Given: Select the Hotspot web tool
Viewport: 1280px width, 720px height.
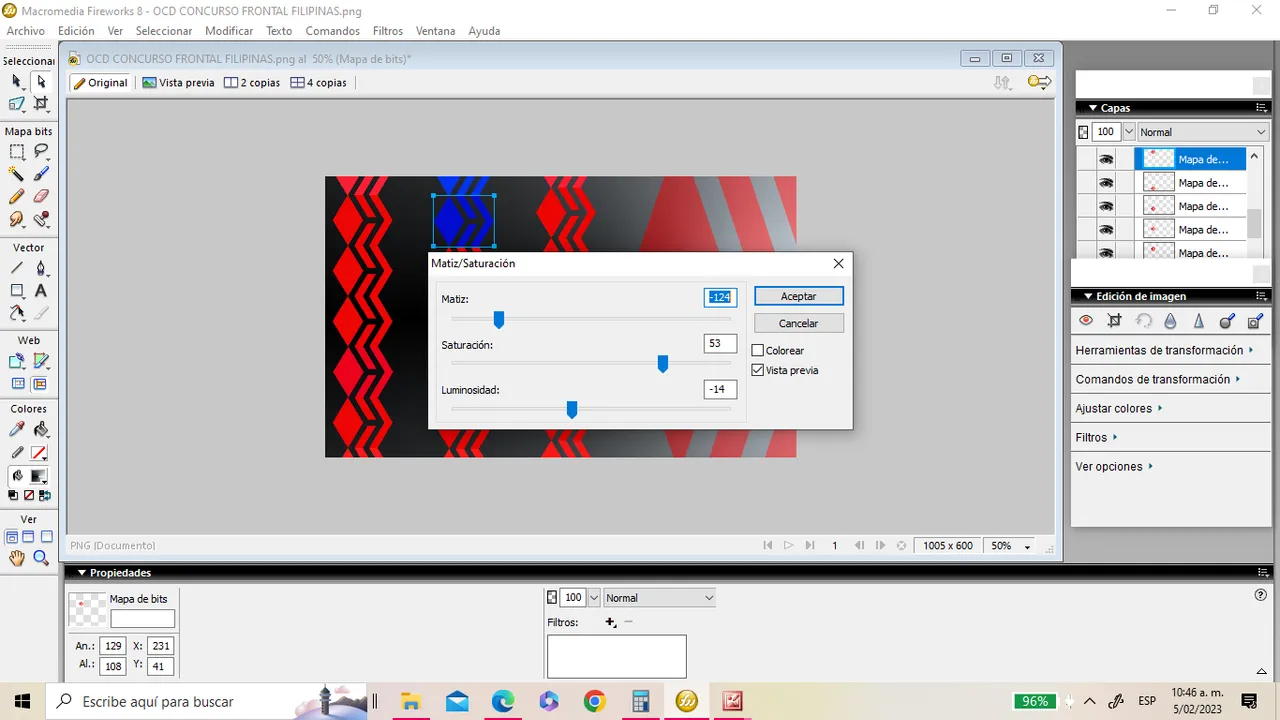Looking at the screenshot, I should click(17, 361).
